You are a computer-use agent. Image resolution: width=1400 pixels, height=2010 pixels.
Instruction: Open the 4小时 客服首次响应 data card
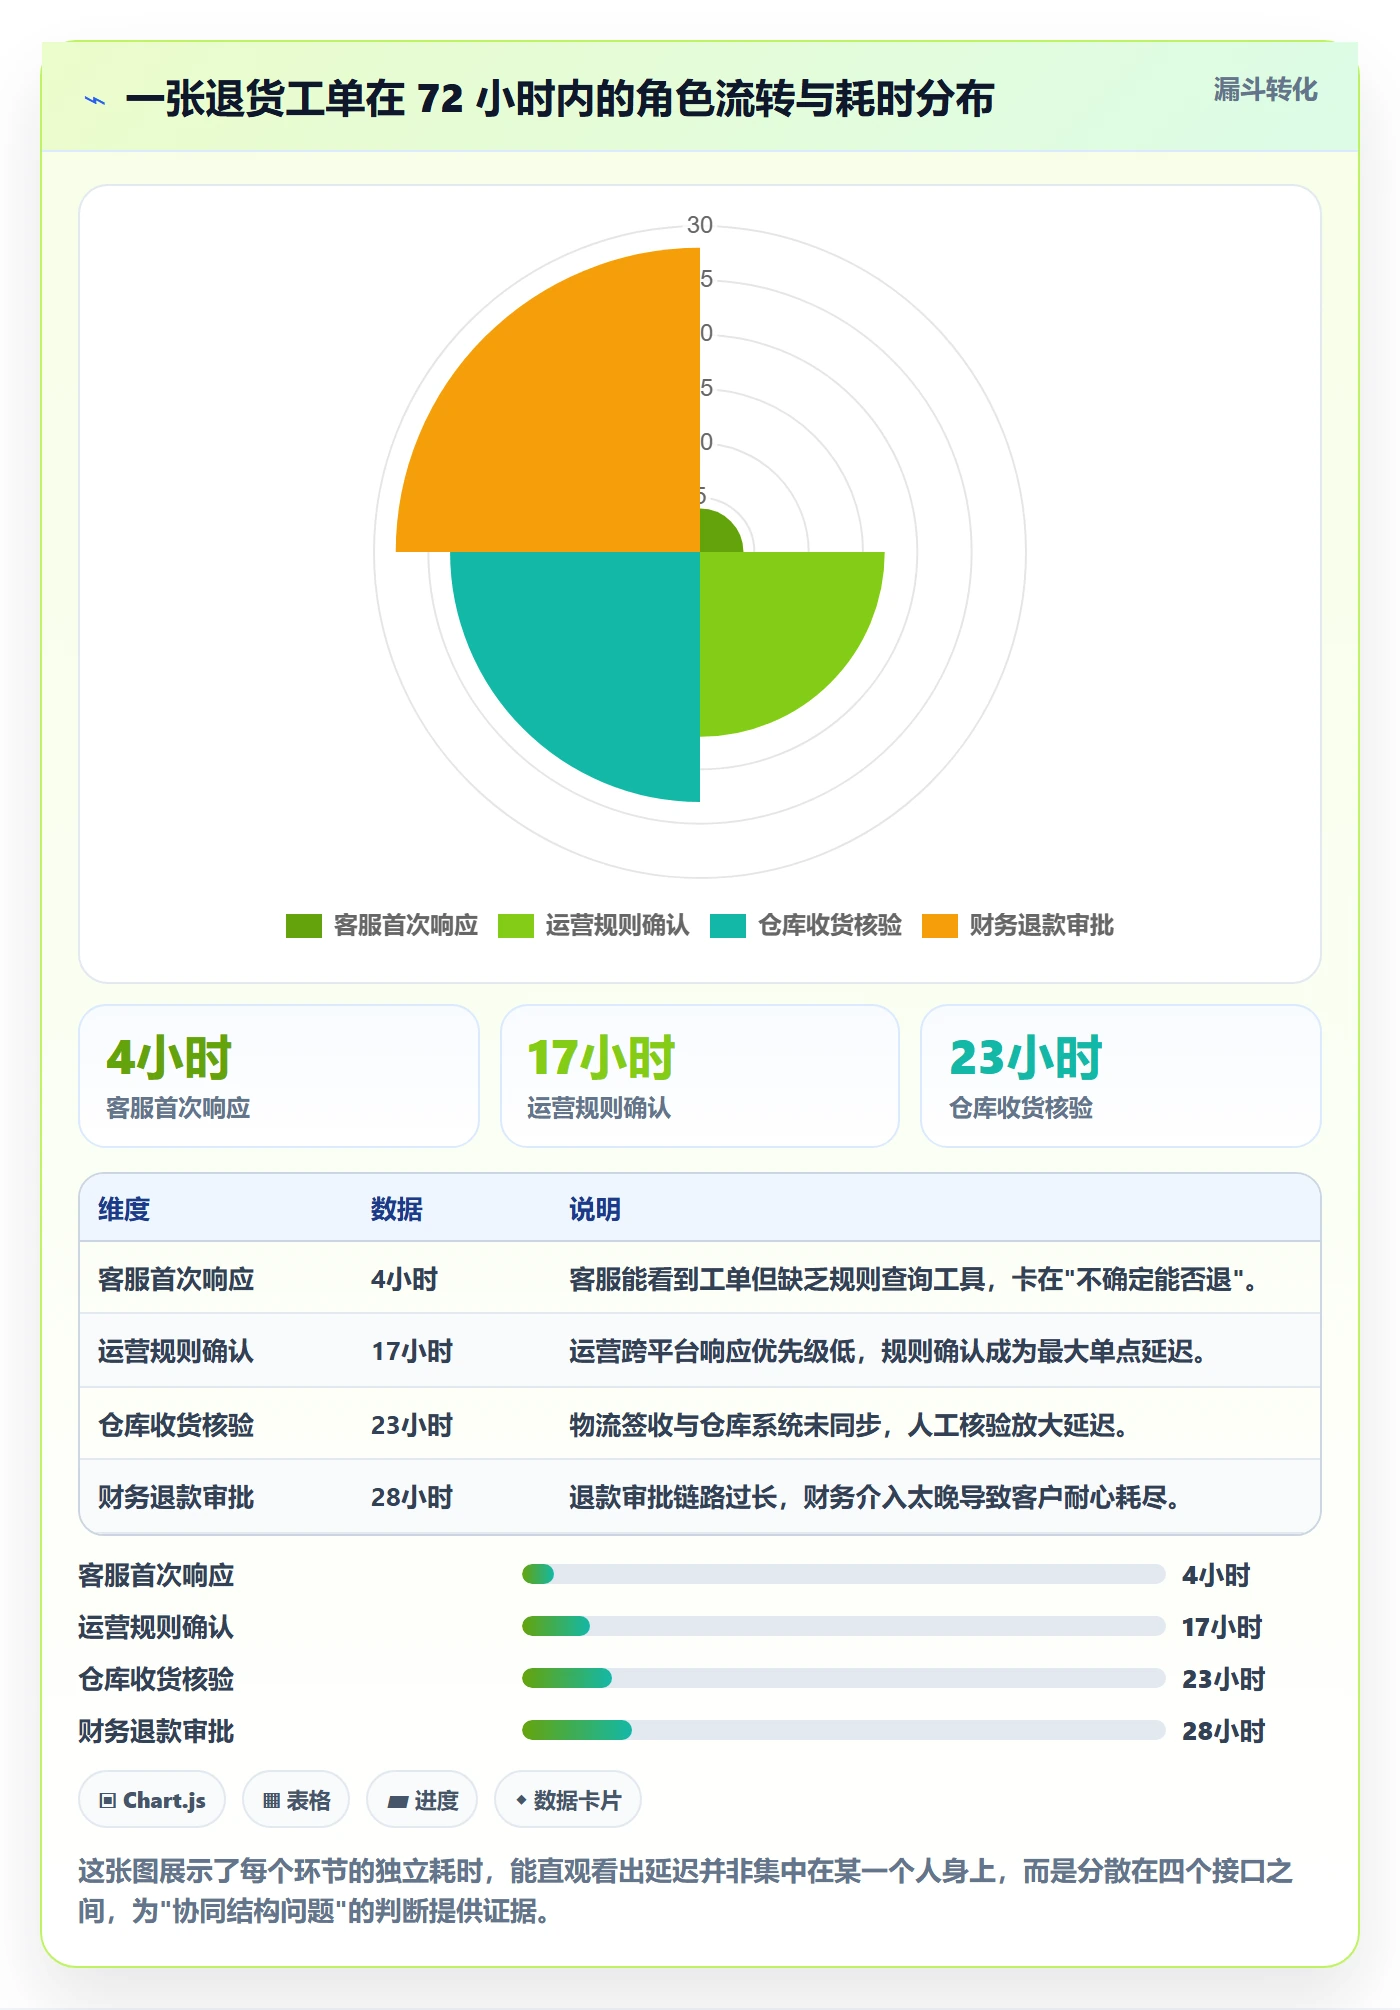pos(279,1076)
